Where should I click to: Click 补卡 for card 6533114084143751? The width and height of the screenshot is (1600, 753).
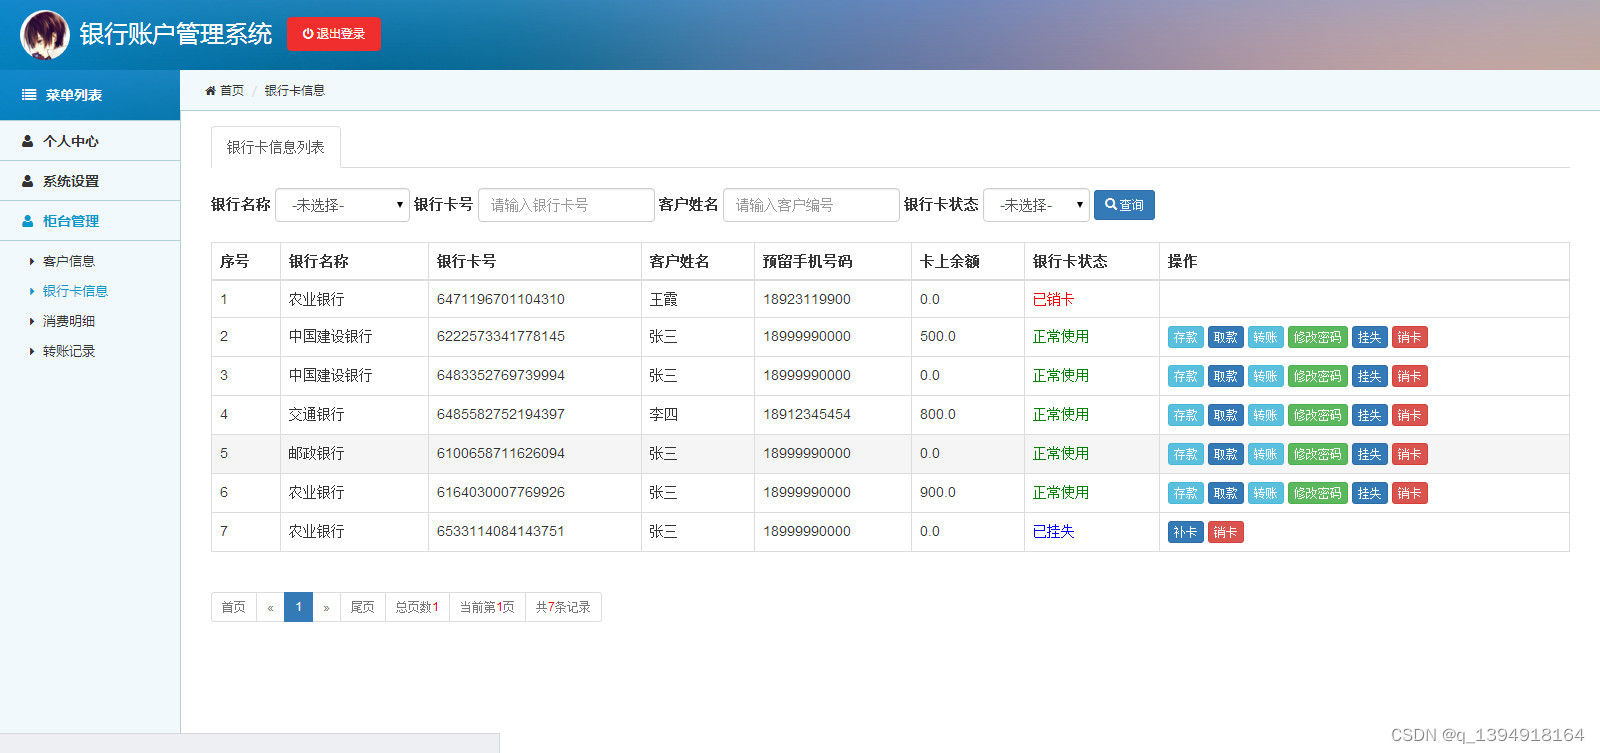[1186, 533]
